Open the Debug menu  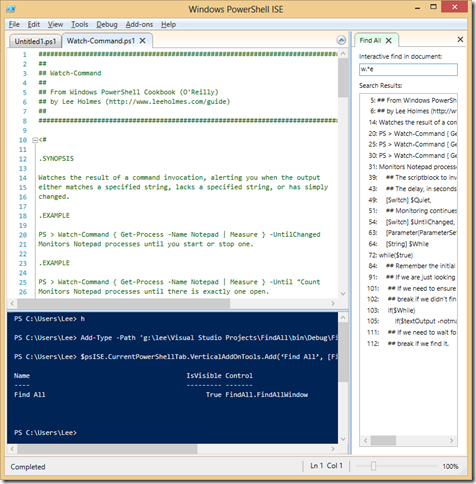click(x=107, y=24)
